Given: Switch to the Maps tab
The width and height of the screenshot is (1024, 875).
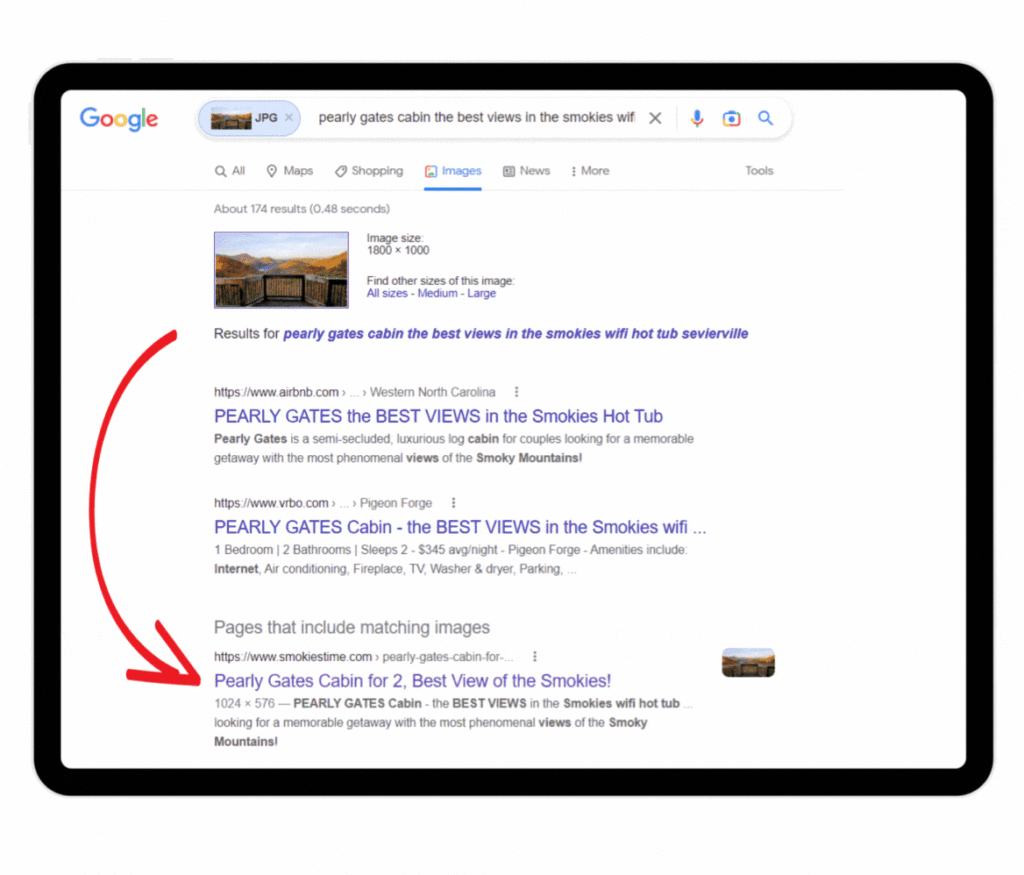Looking at the screenshot, I should pyautogui.click(x=289, y=171).
